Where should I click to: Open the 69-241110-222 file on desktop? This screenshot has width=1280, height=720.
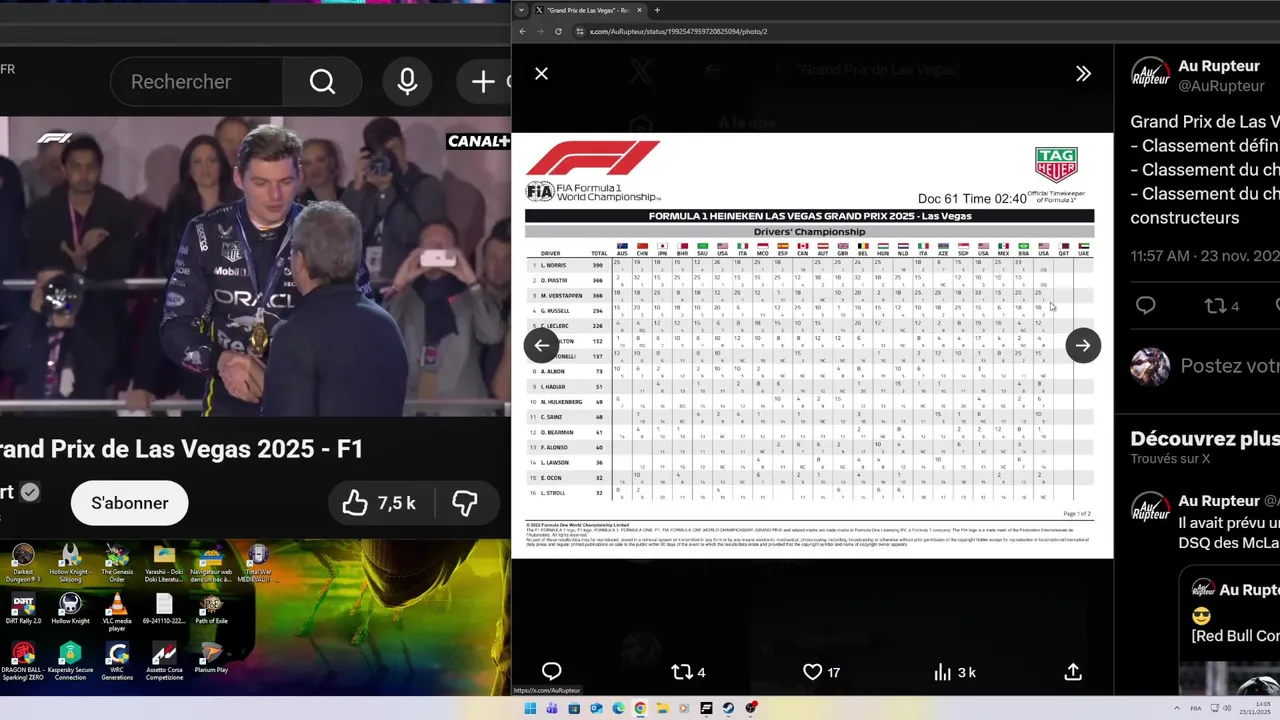(164, 609)
